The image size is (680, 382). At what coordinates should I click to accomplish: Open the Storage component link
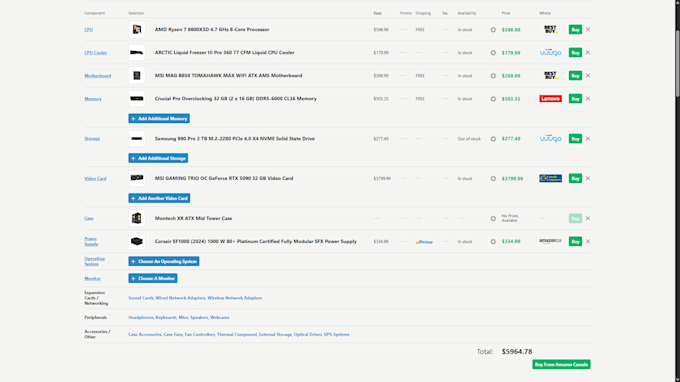coord(92,139)
